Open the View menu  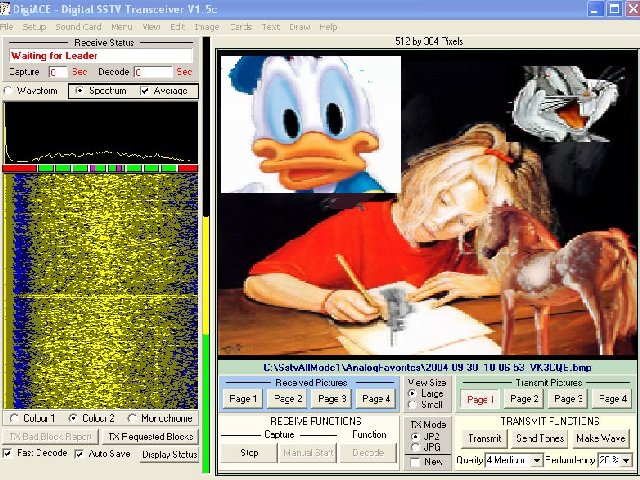tap(151, 27)
